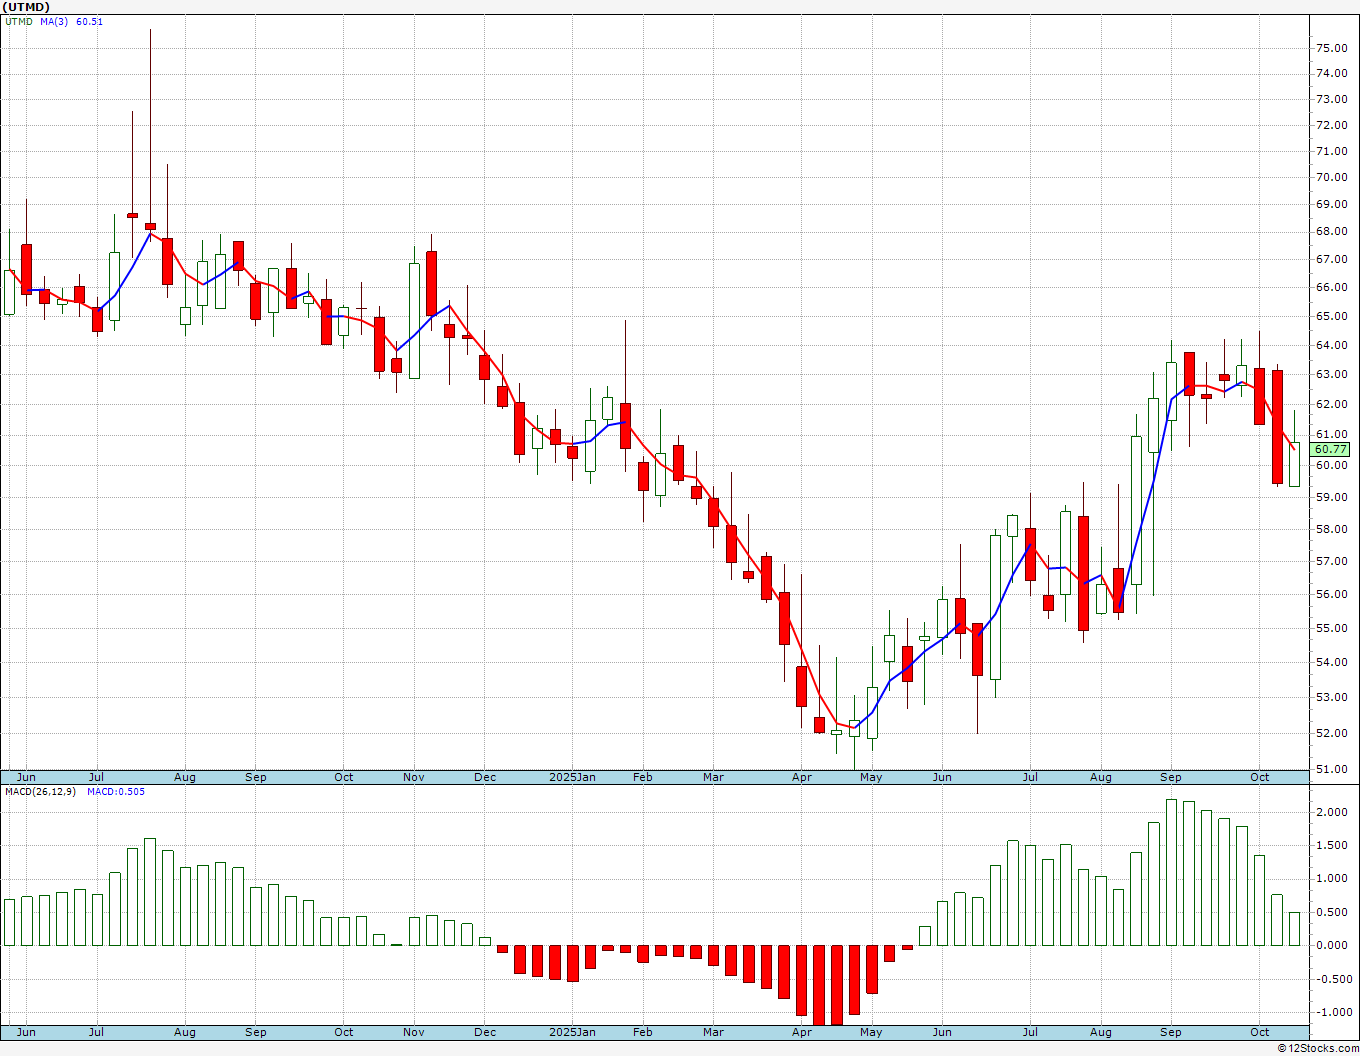Click the MACD(26,12,9) indicator label
Screen dimensions: 1360x1056
coord(40,792)
